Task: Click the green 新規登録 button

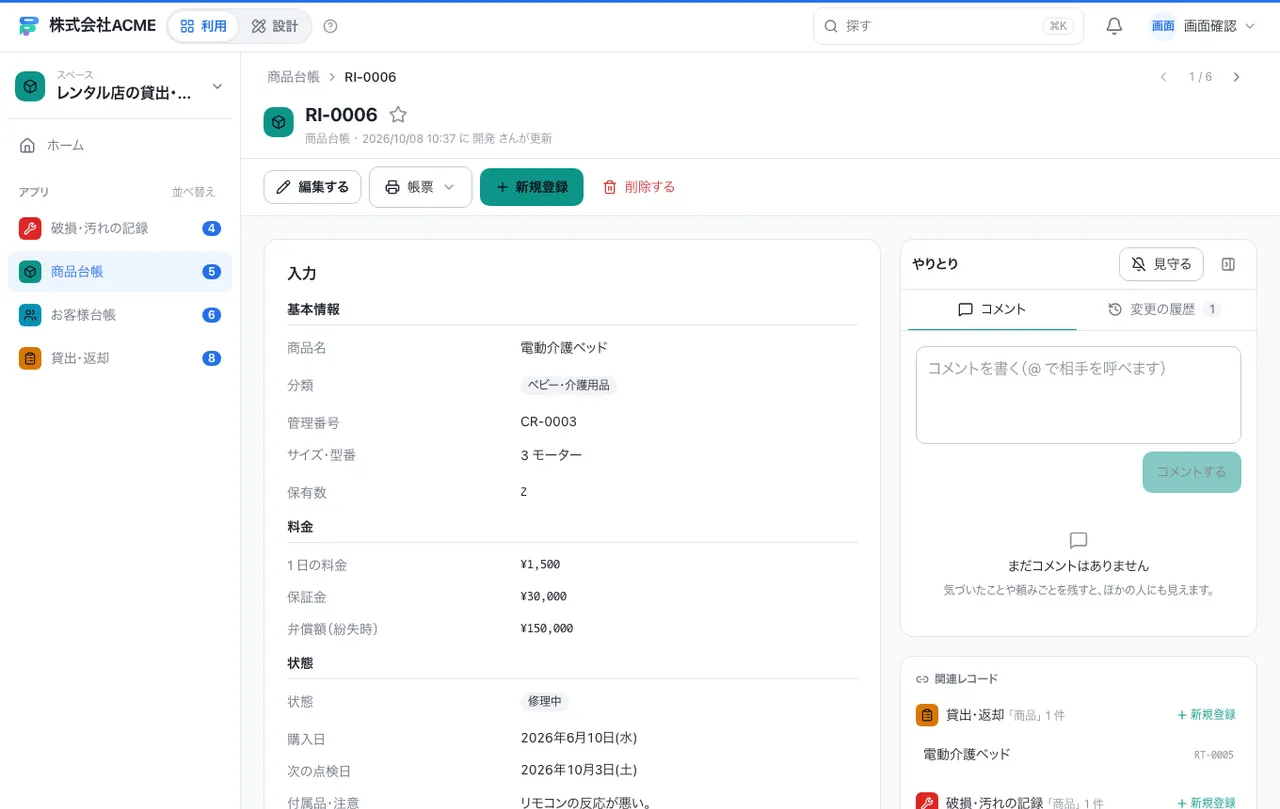Action: 531,187
